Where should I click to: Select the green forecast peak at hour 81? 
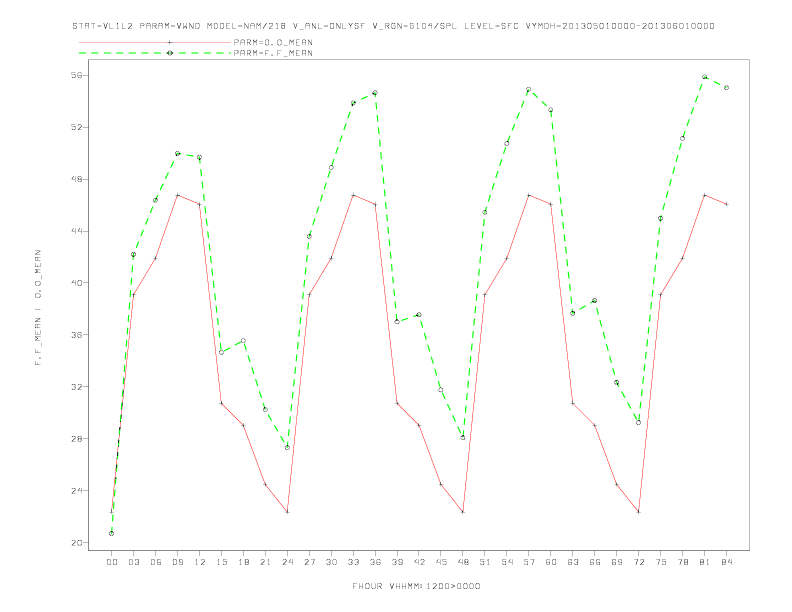(x=705, y=77)
